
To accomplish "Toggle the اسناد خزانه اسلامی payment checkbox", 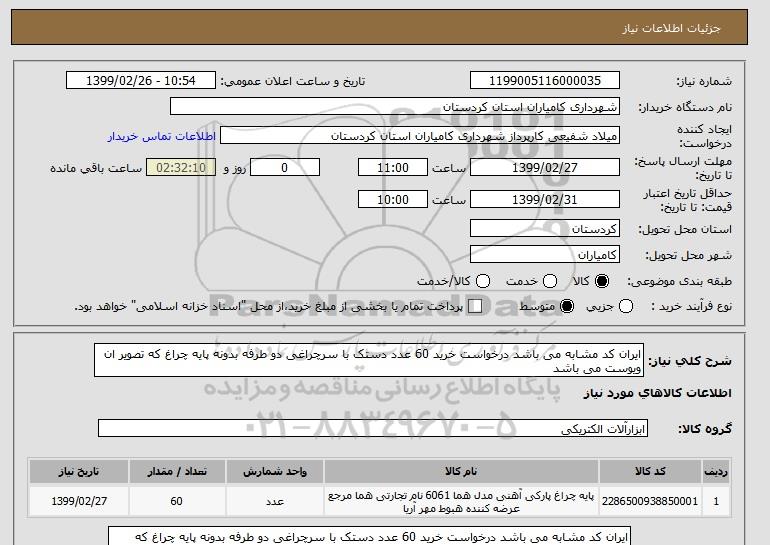I will 475,306.
